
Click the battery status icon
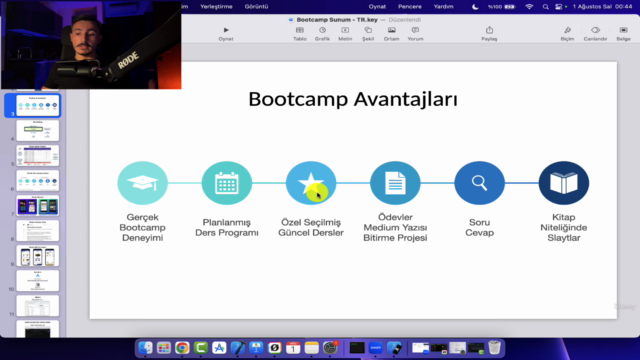tap(509, 7)
